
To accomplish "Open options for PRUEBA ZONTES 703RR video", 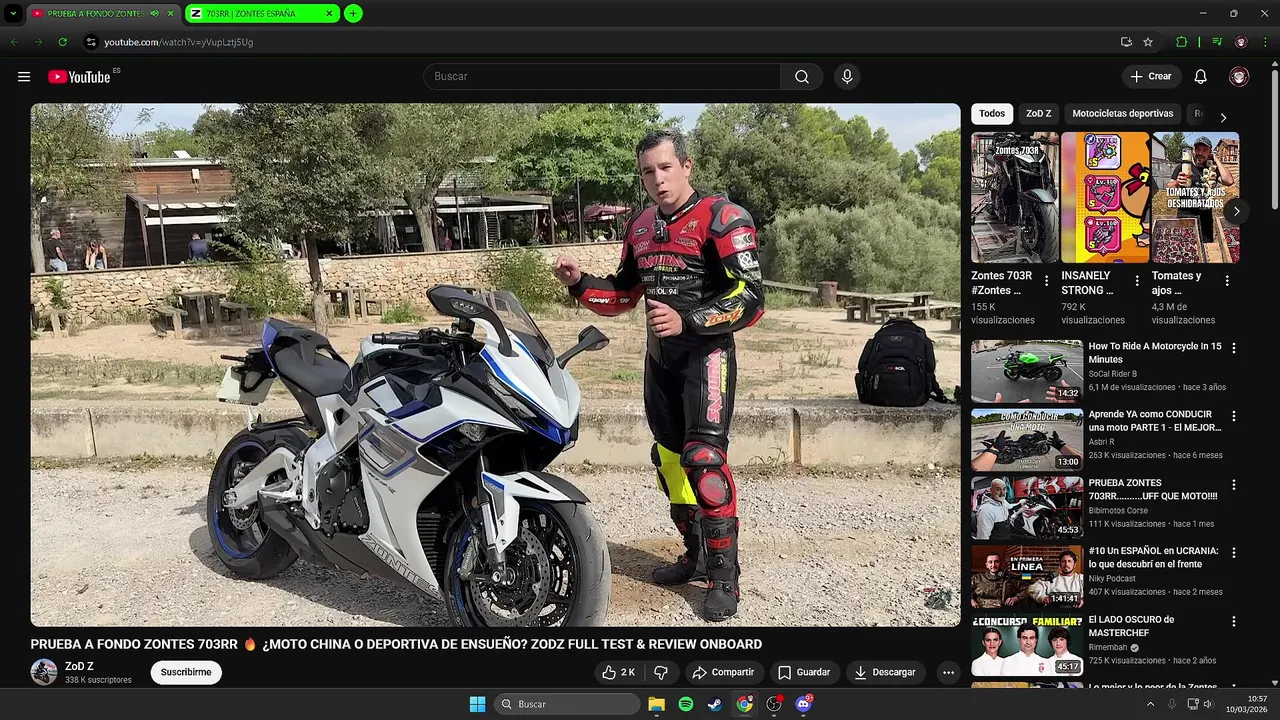I will [1233, 484].
